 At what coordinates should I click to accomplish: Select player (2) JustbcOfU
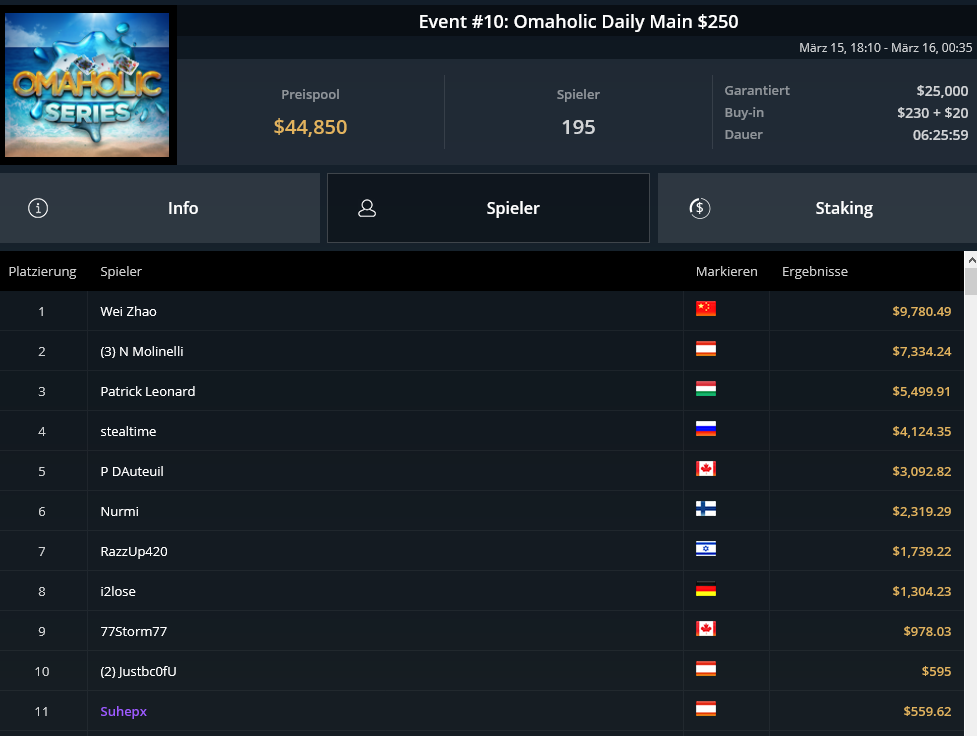(x=138, y=671)
